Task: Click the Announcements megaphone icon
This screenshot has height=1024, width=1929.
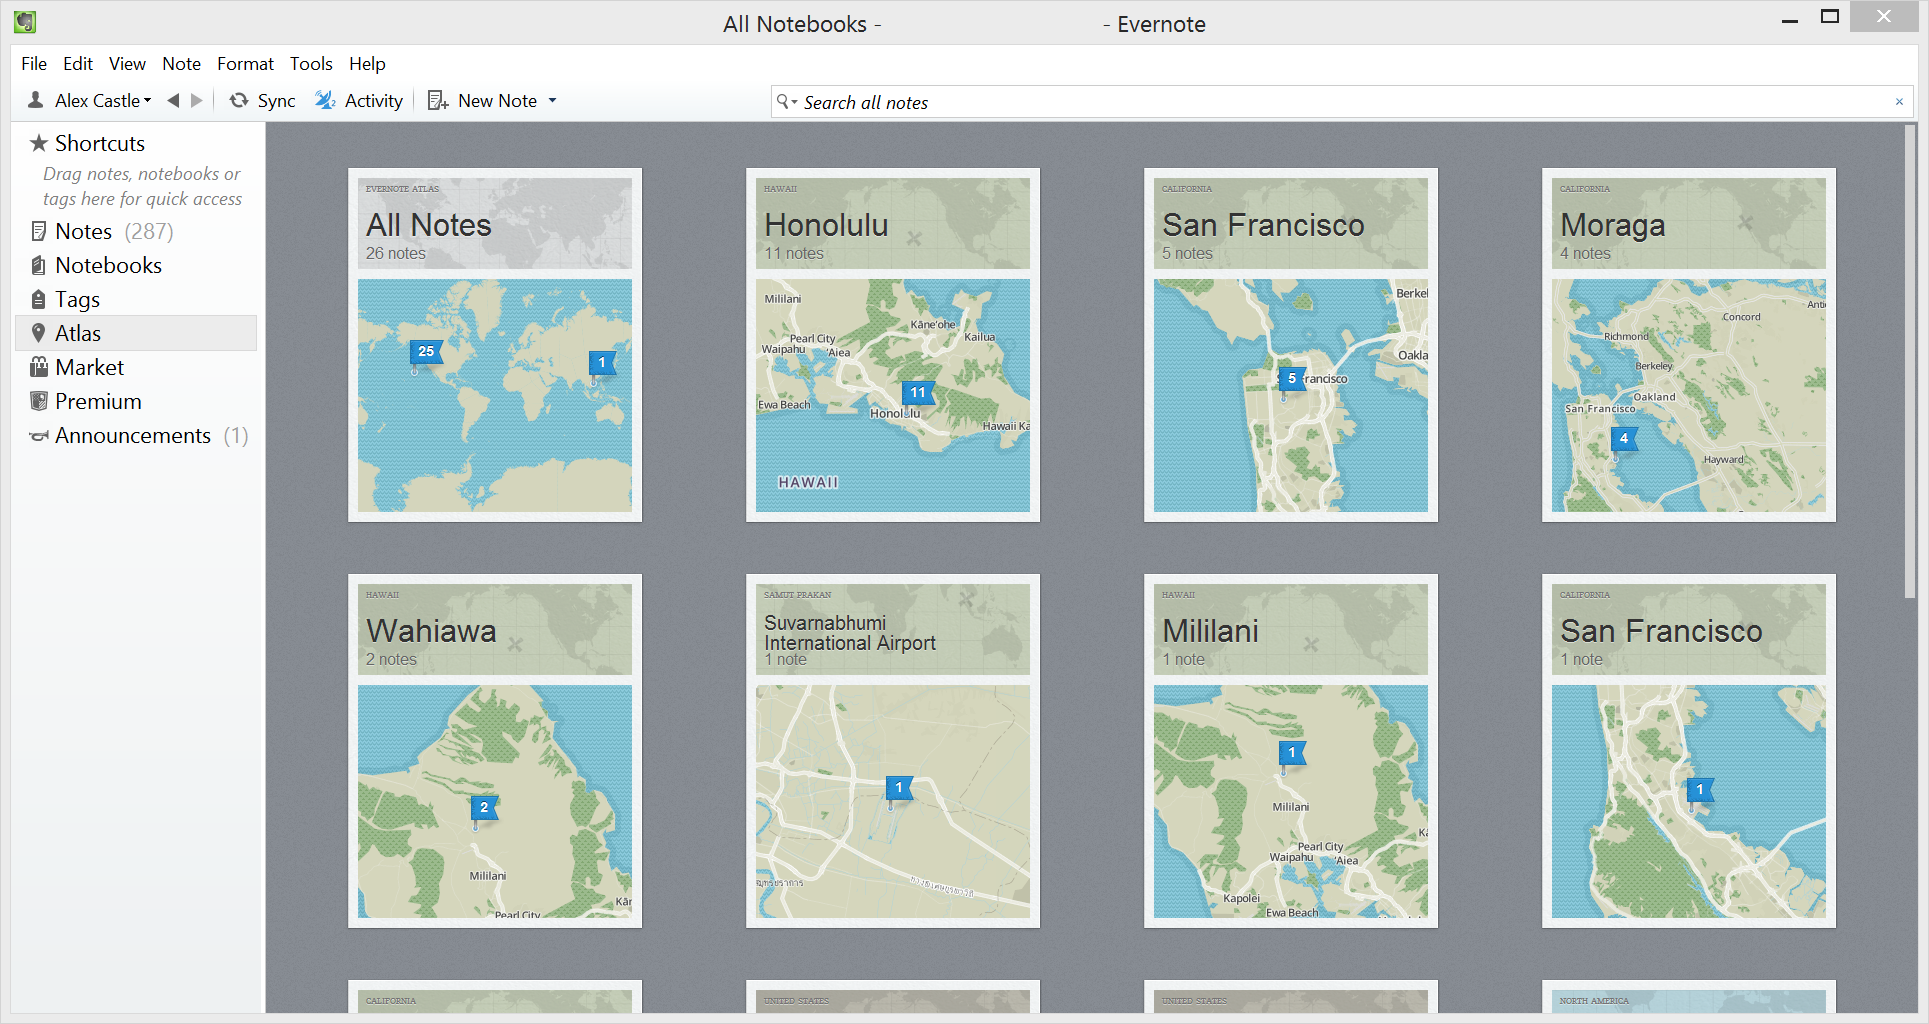Action: pyautogui.click(x=39, y=436)
